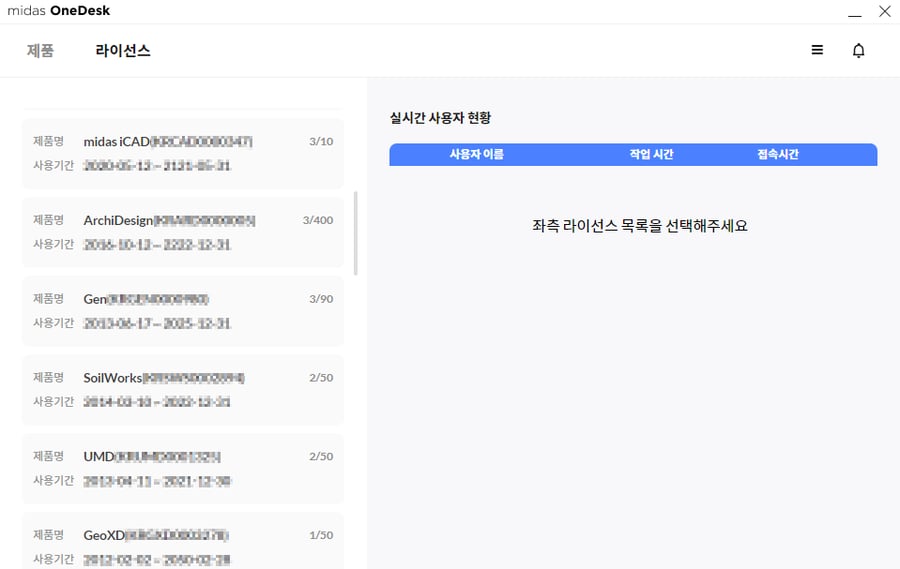Image resolution: width=900 pixels, height=569 pixels.
Task: Click the 사용자 이름 column header
Action: [476, 155]
